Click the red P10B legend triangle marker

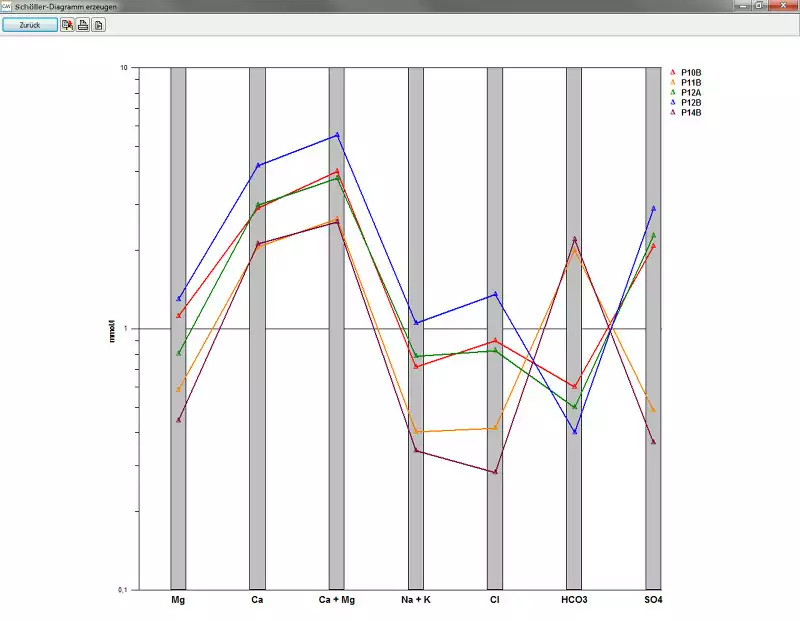(x=672, y=73)
